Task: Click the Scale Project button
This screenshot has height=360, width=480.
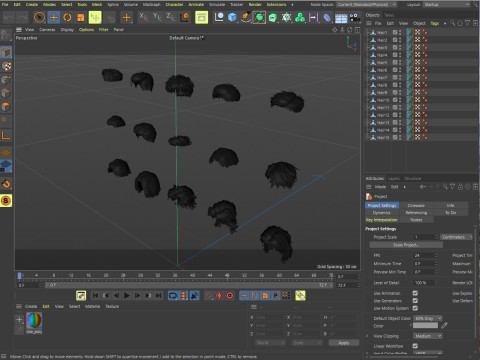Action: coord(406,245)
